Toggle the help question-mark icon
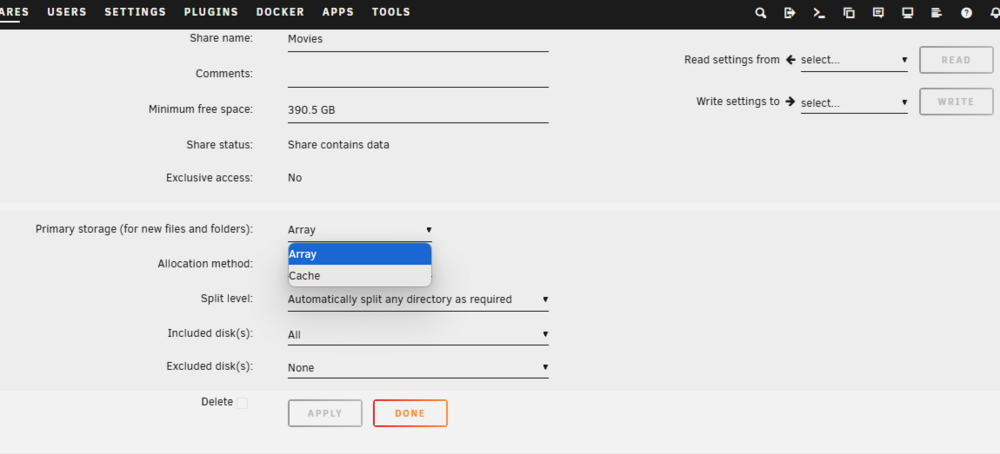The image size is (1000, 454). 967,13
